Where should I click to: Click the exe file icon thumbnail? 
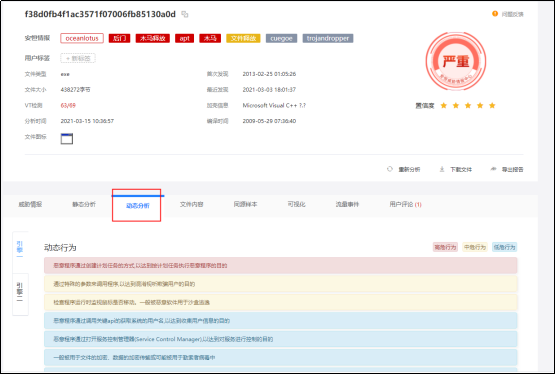tap(67, 139)
